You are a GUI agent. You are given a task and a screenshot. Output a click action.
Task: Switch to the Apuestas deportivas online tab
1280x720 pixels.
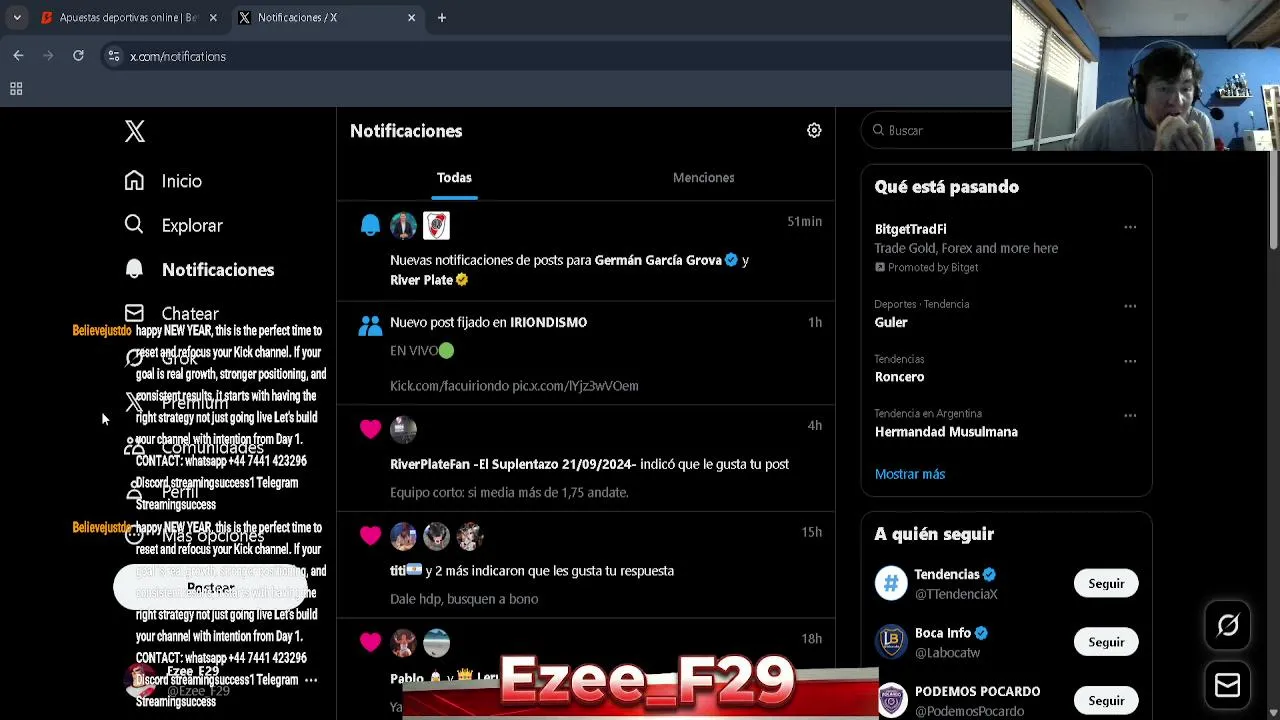coord(128,17)
